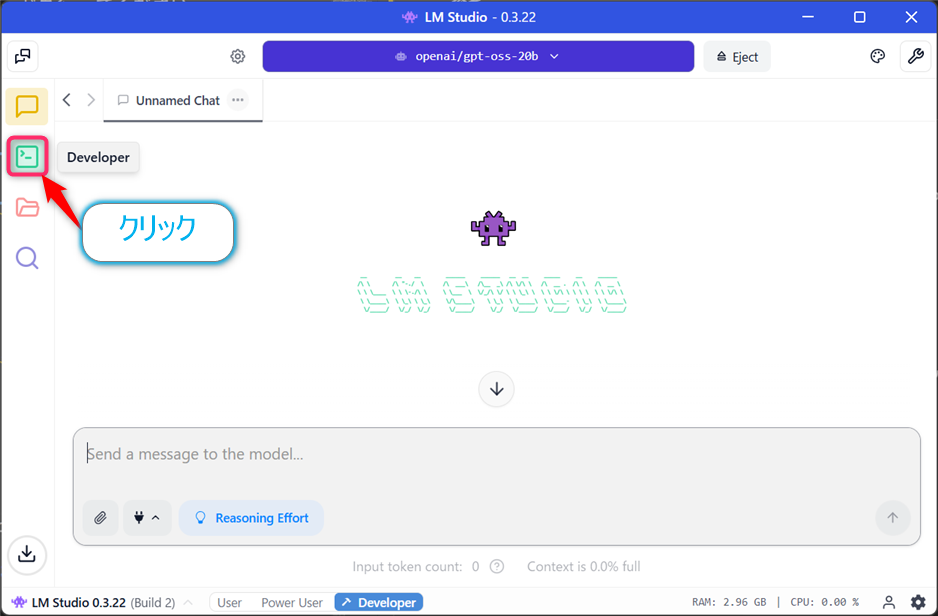This screenshot has width=938, height=616.
Task: Open app settings gear in status bar
Action: pyautogui.click(x=918, y=602)
